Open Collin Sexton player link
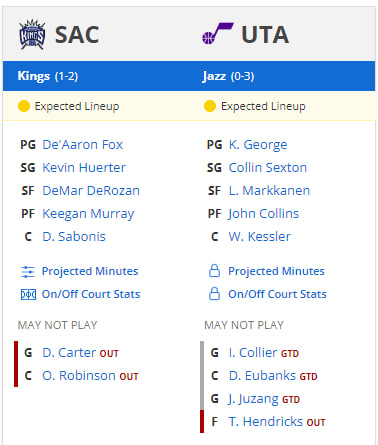The width and height of the screenshot is (378, 445). 268,168
